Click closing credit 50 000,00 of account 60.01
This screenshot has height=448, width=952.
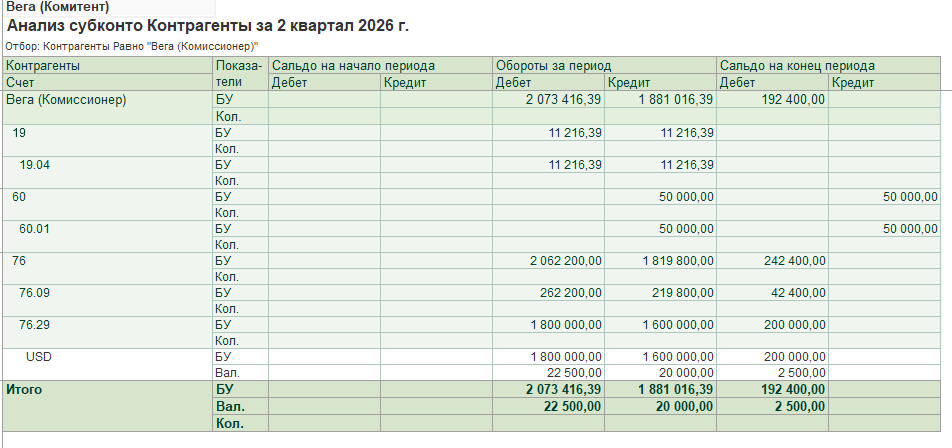910,229
